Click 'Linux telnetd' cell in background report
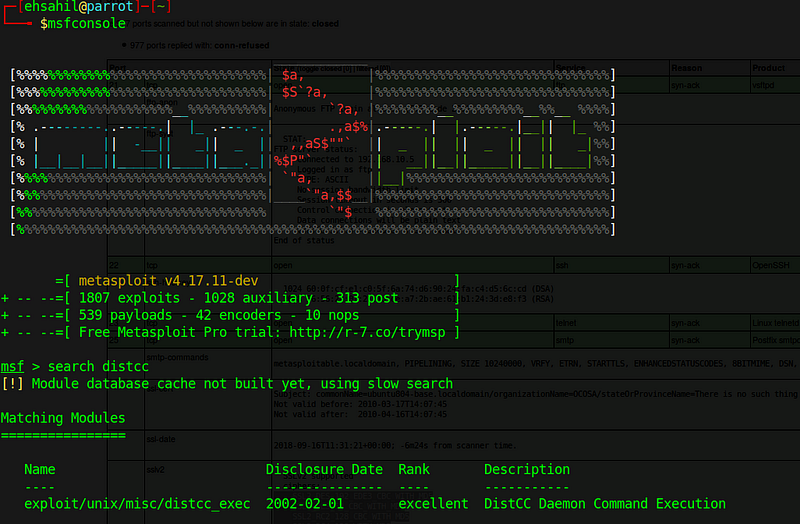This screenshot has height=524, width=800. (776, 323)
